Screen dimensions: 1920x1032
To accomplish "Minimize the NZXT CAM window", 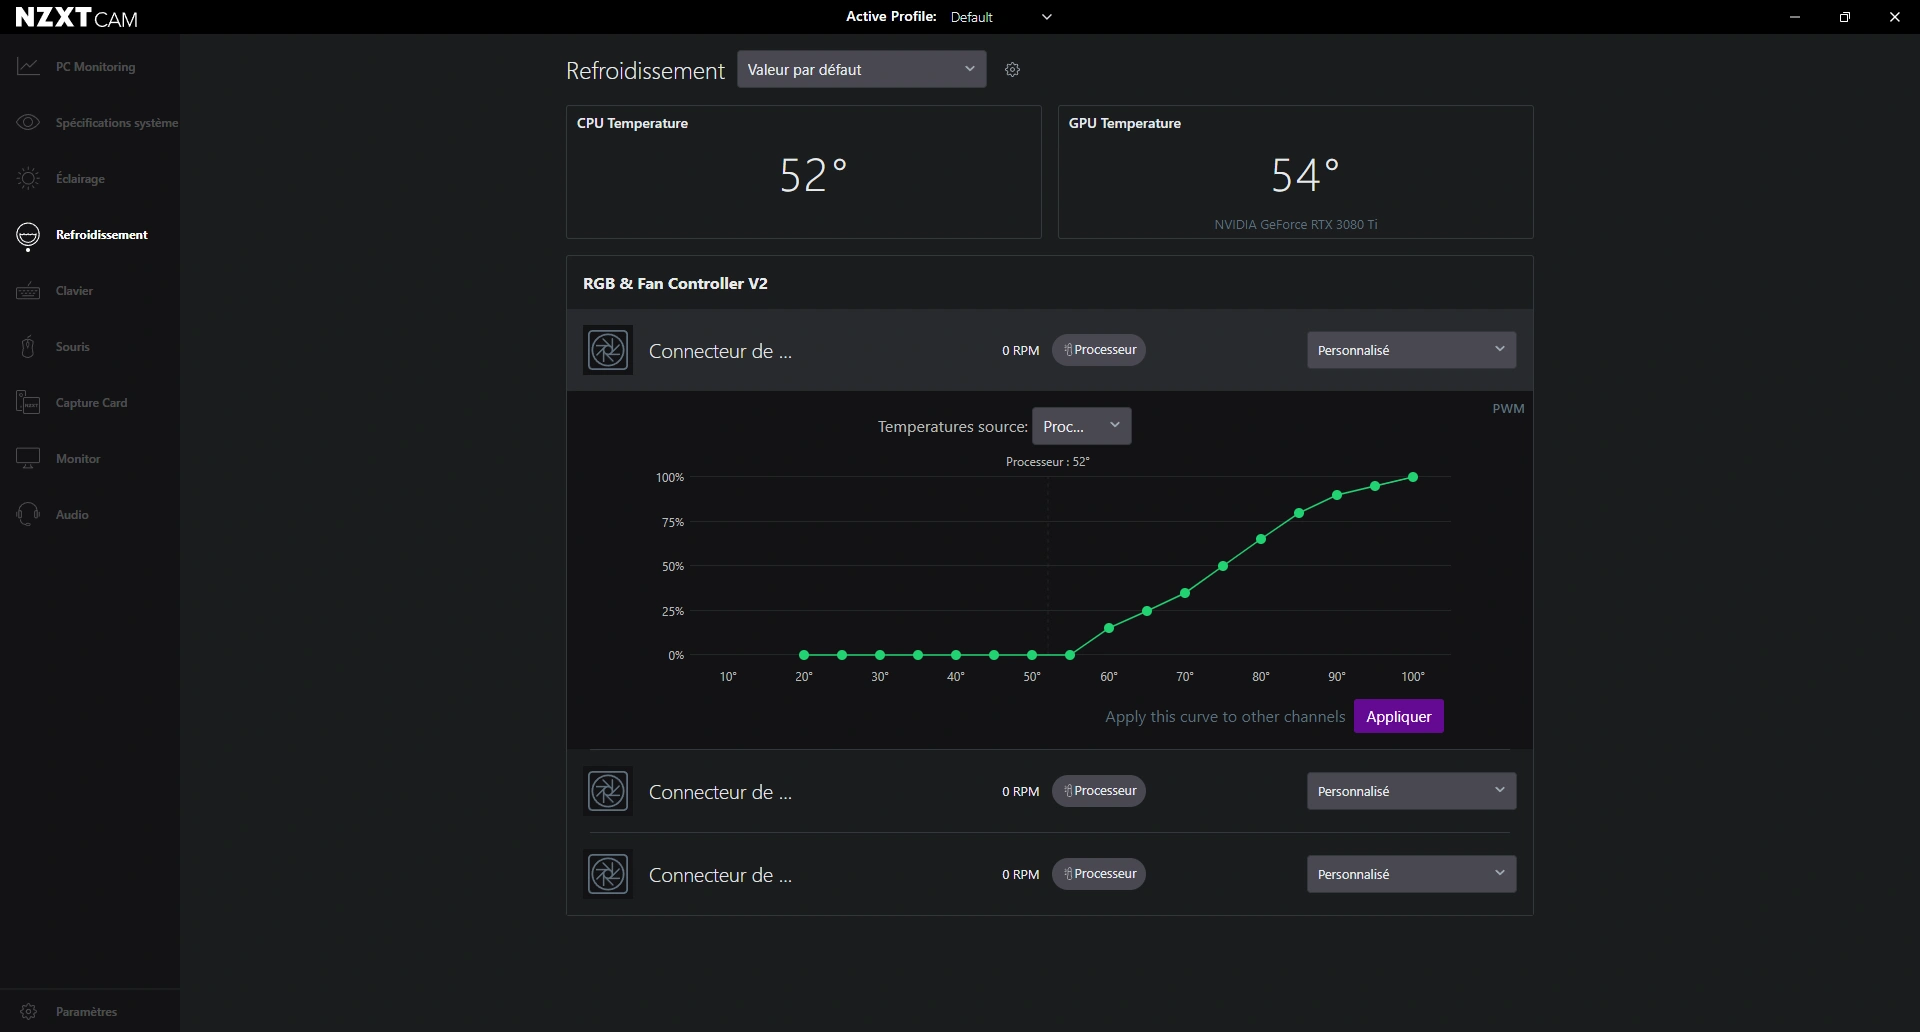I will pos(1795,17).
